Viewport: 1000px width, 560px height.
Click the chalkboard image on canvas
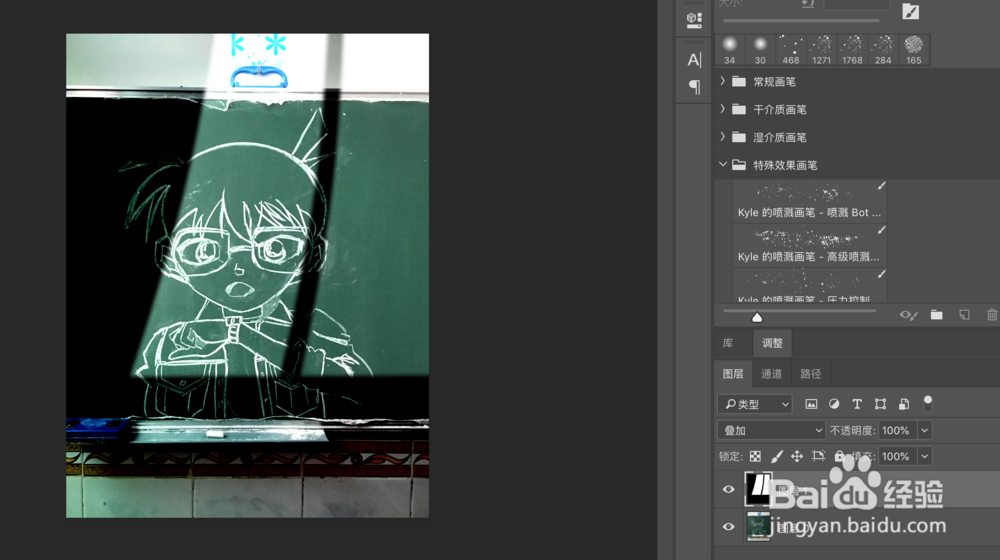[x=247, y=276]
